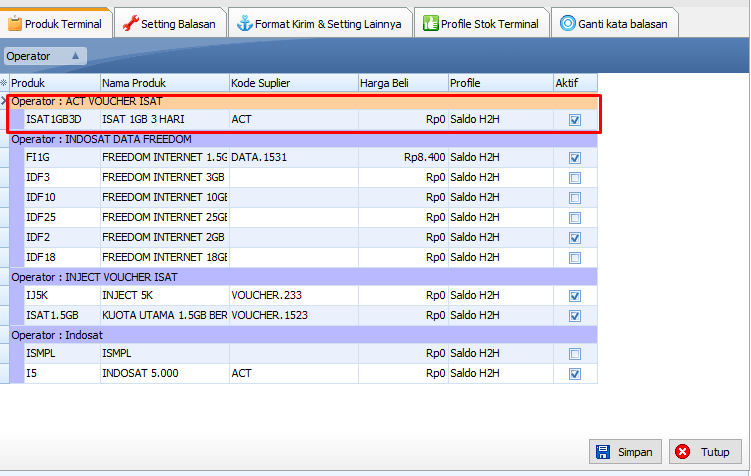Click INJECT 5K name cell
Viewport: 751px width, 476px height.
[x=164, y=295]
